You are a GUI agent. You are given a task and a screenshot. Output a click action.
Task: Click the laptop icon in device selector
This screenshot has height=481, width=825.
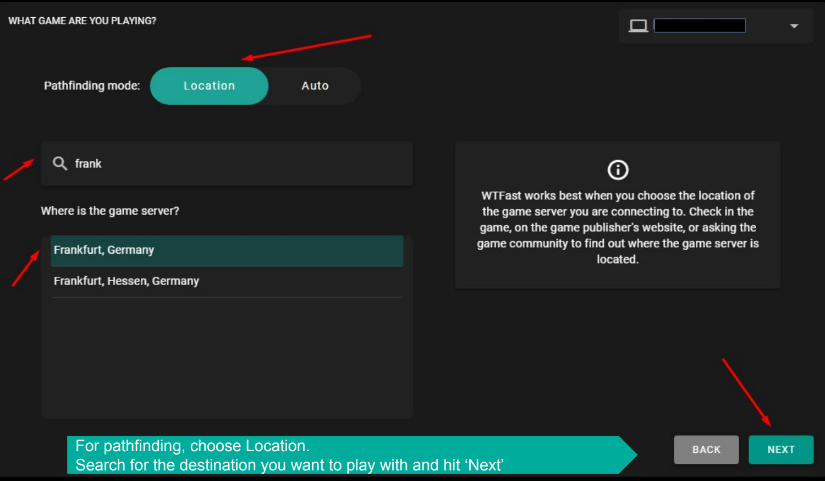pos(638,26)
